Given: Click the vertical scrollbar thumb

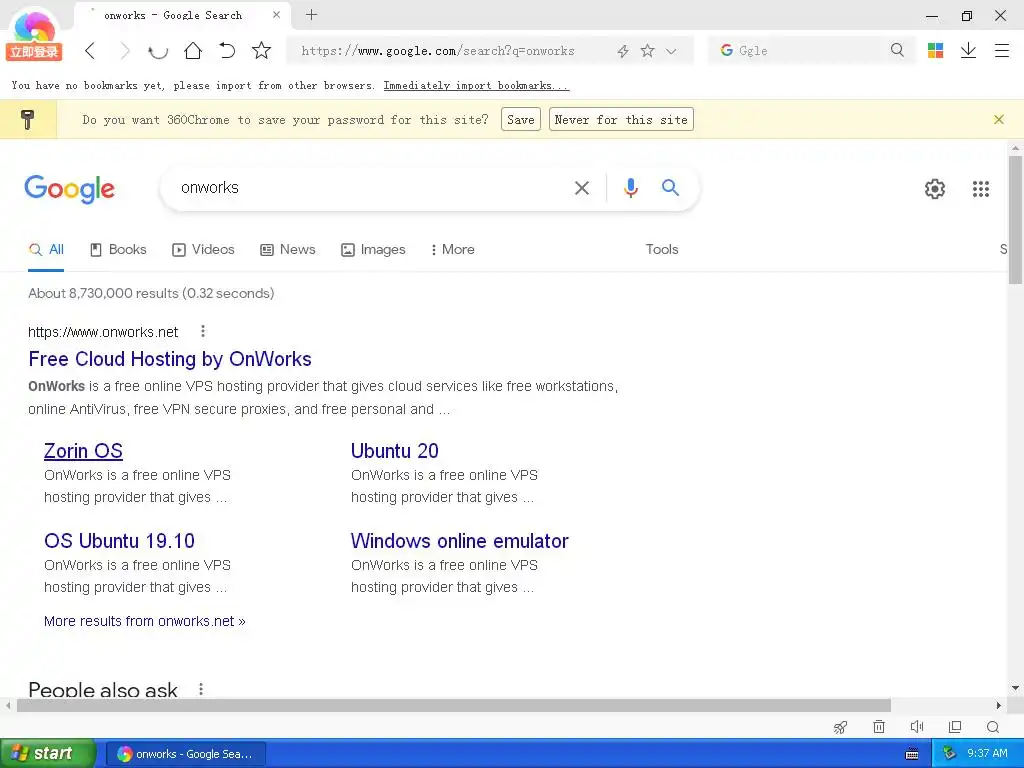Looking at the screenshot, I should pyautogui.click(x=1015, y=219).
